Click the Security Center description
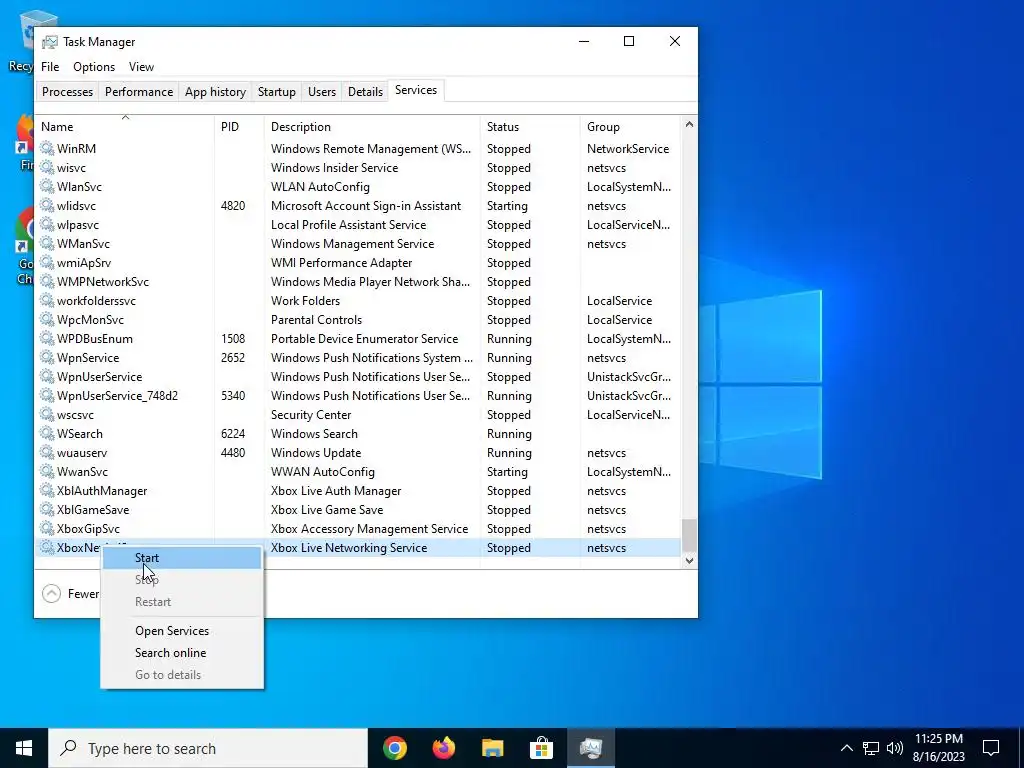This screenshot has height=768, width=1024. click(311, 415)
